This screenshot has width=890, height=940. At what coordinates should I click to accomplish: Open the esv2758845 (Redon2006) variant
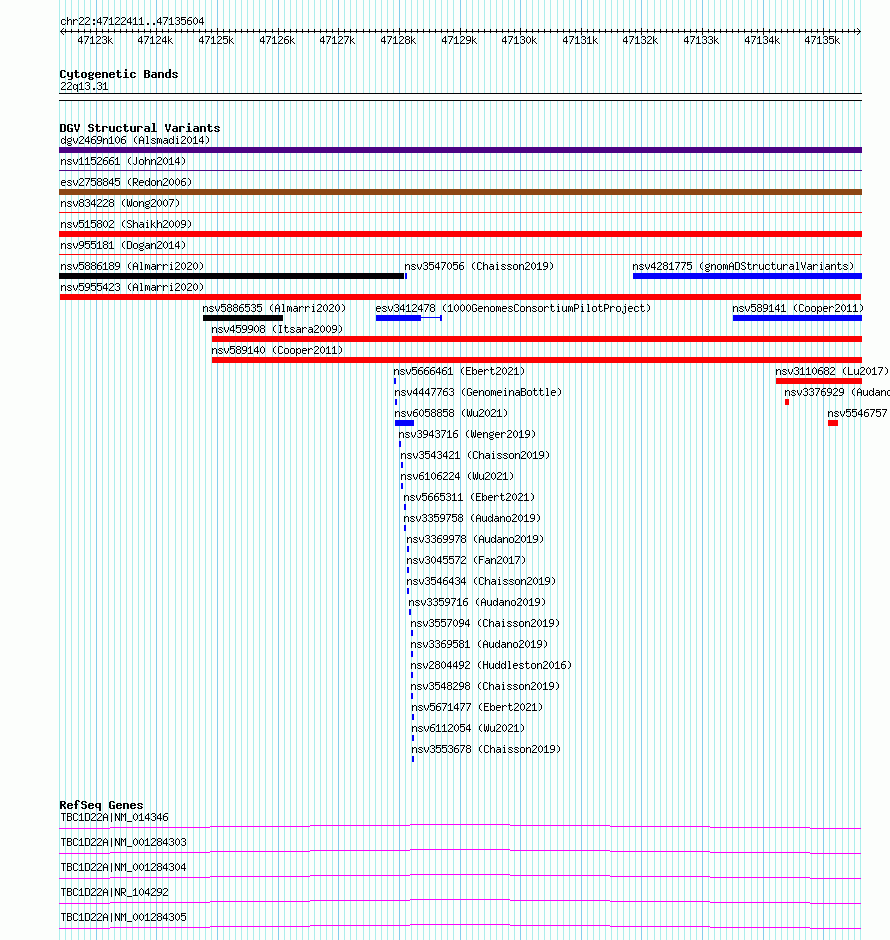126,182
